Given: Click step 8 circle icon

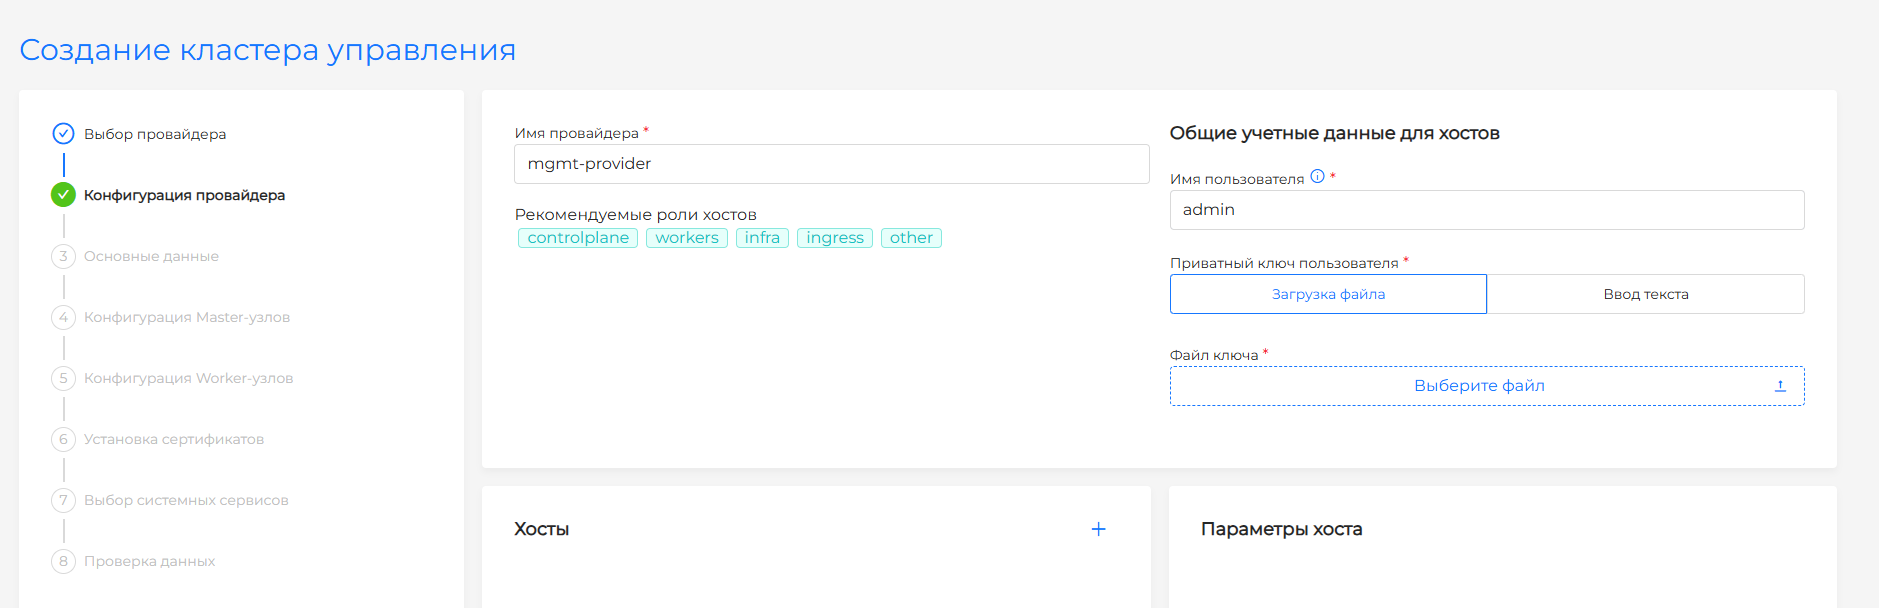Looking at the screenshot, I should [x=63, y=561].
